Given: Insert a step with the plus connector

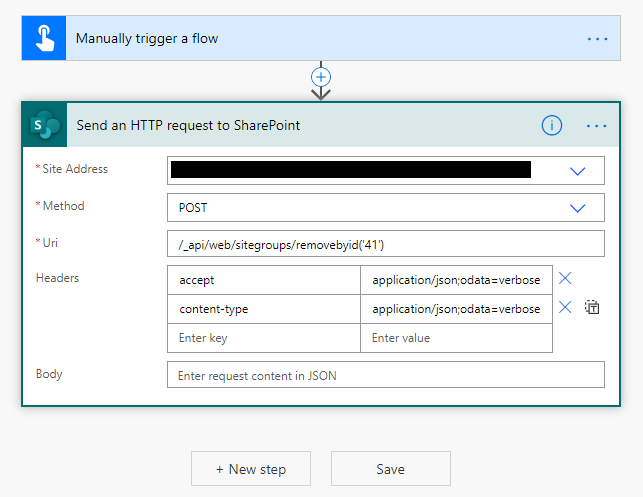Looking at the screenshot, I should point(321,77).
